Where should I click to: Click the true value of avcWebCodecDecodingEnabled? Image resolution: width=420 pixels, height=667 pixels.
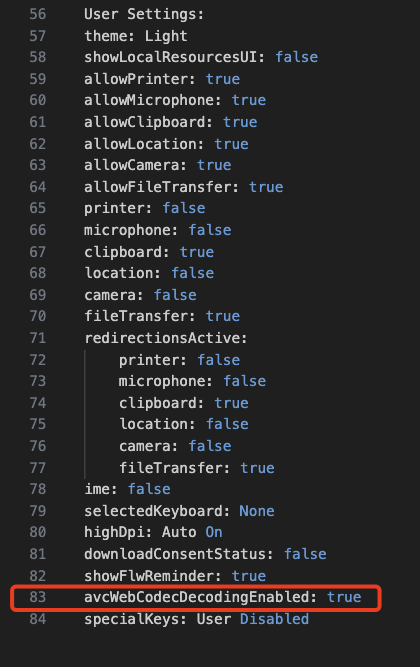tap(344, 597)
